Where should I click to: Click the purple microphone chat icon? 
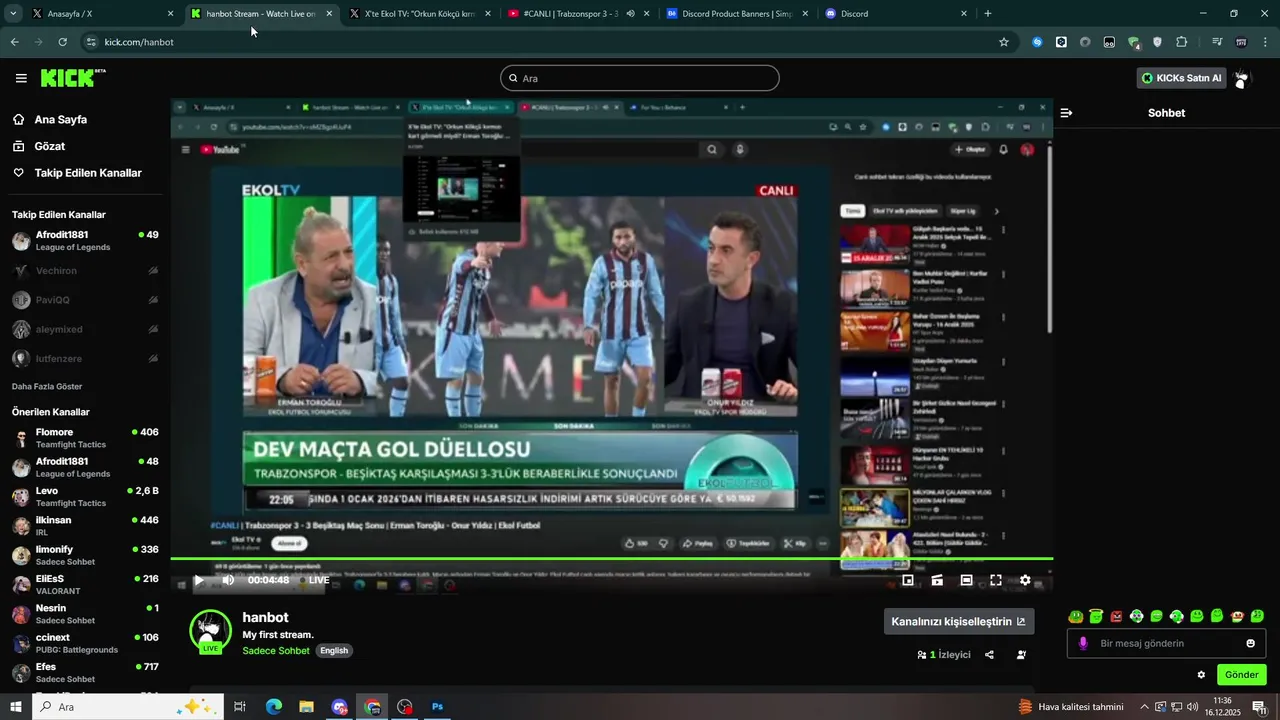[x=1083, y=643]
